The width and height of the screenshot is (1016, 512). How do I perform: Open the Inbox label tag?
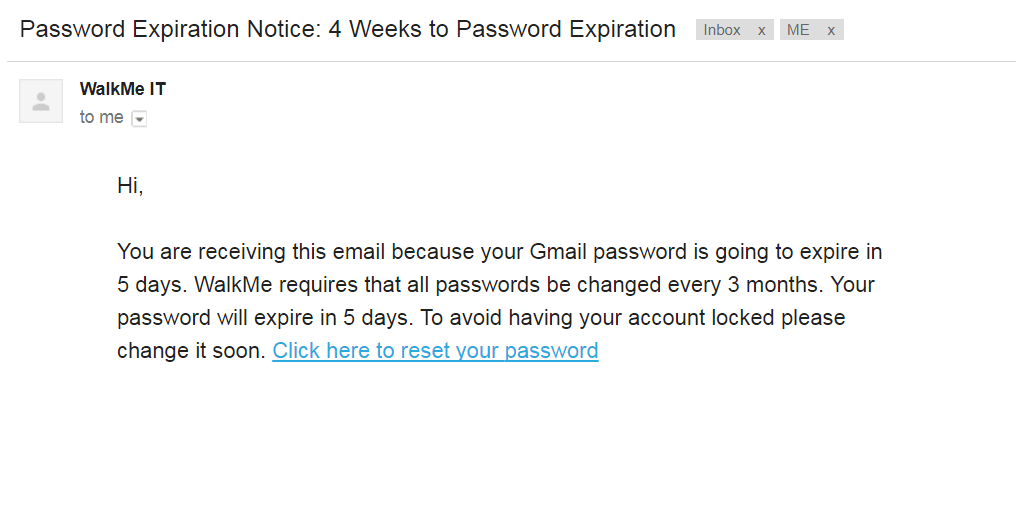[x=722, y=30]
